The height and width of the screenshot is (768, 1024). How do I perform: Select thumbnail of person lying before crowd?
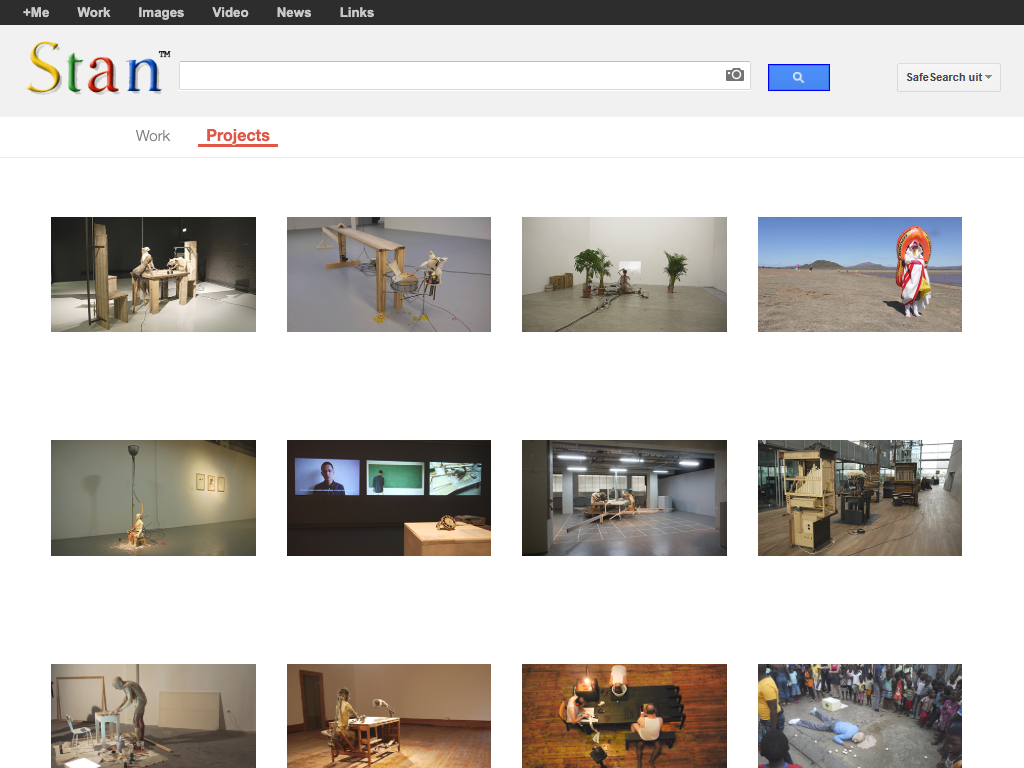pyautogui.click(x=859, y=715)
